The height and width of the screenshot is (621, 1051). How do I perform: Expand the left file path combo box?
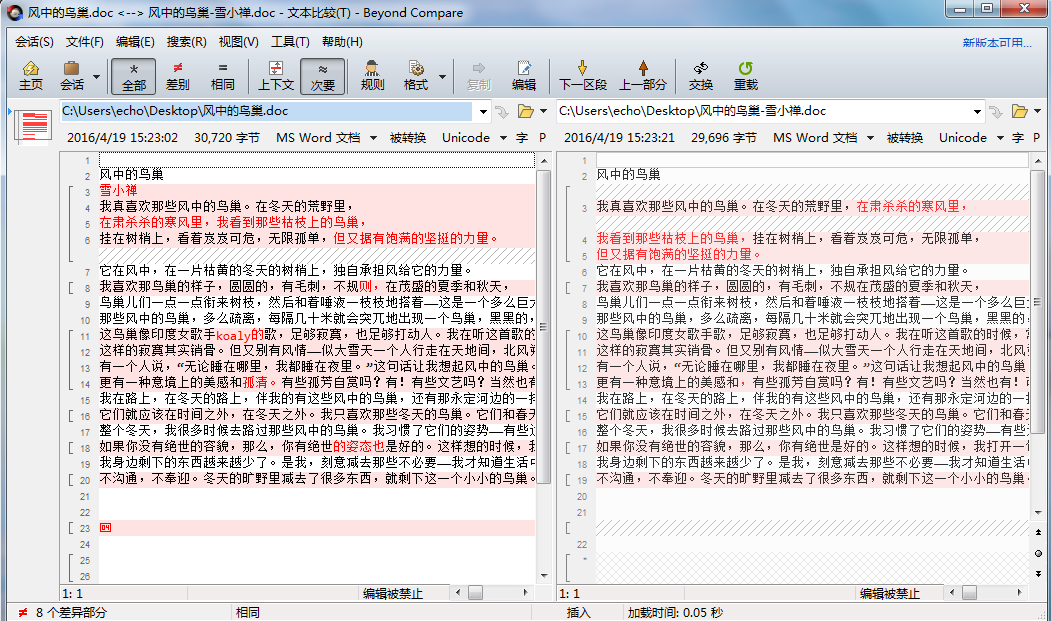point(482,111)
